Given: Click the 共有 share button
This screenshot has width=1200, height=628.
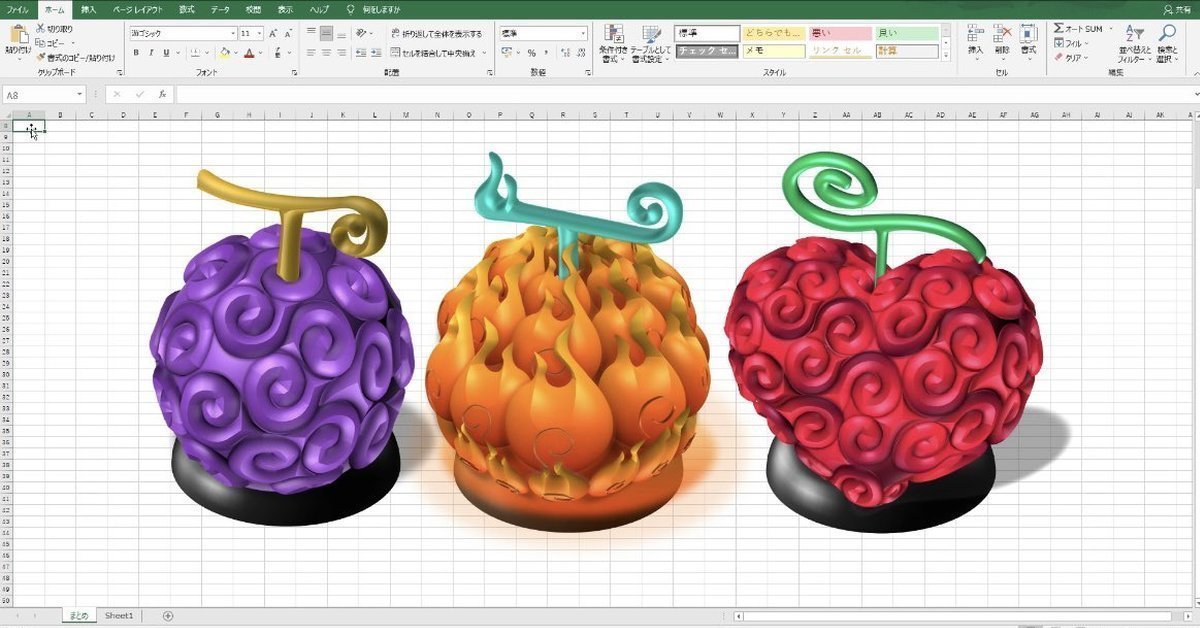Looking at the screenshot, I should [x=1179, y=9].
